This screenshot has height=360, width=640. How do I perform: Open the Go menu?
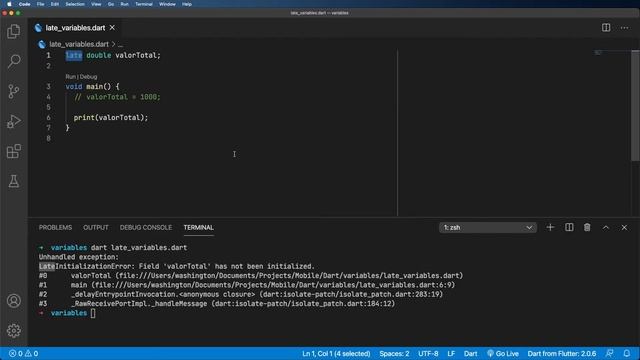[x=111, y=4]
